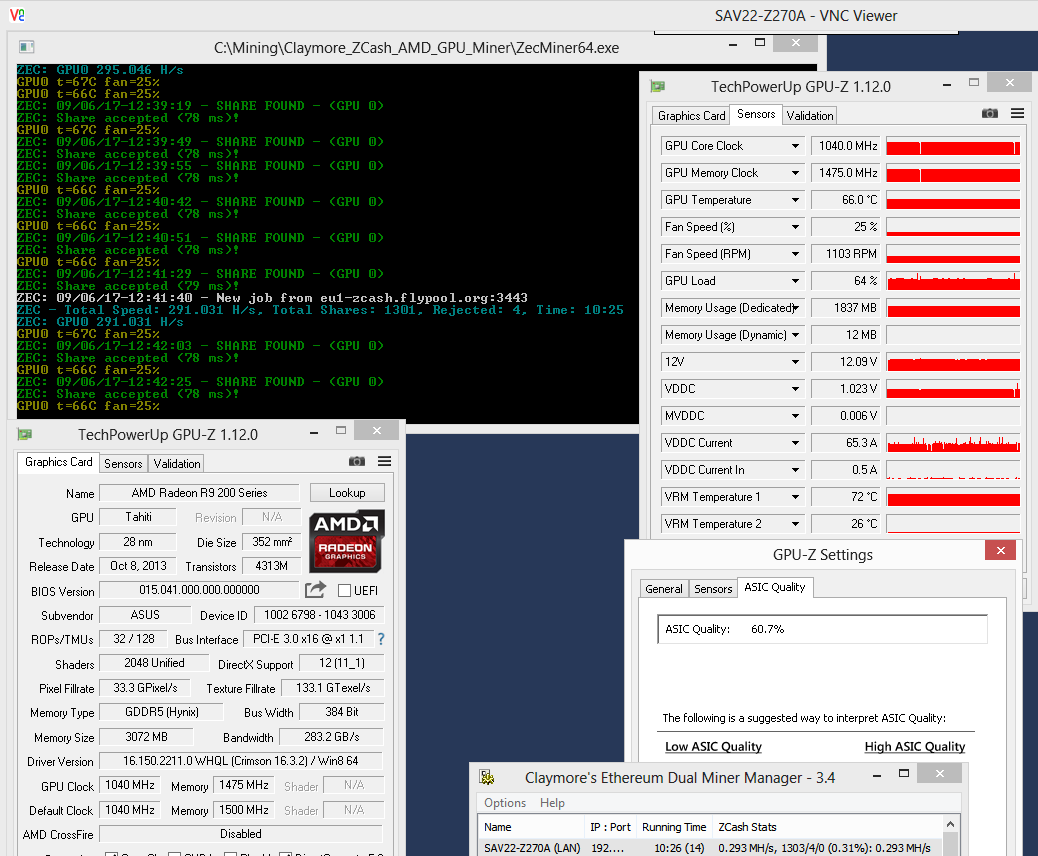Switch to General tab in GPU-Z Settings

[x=663, y=589]
